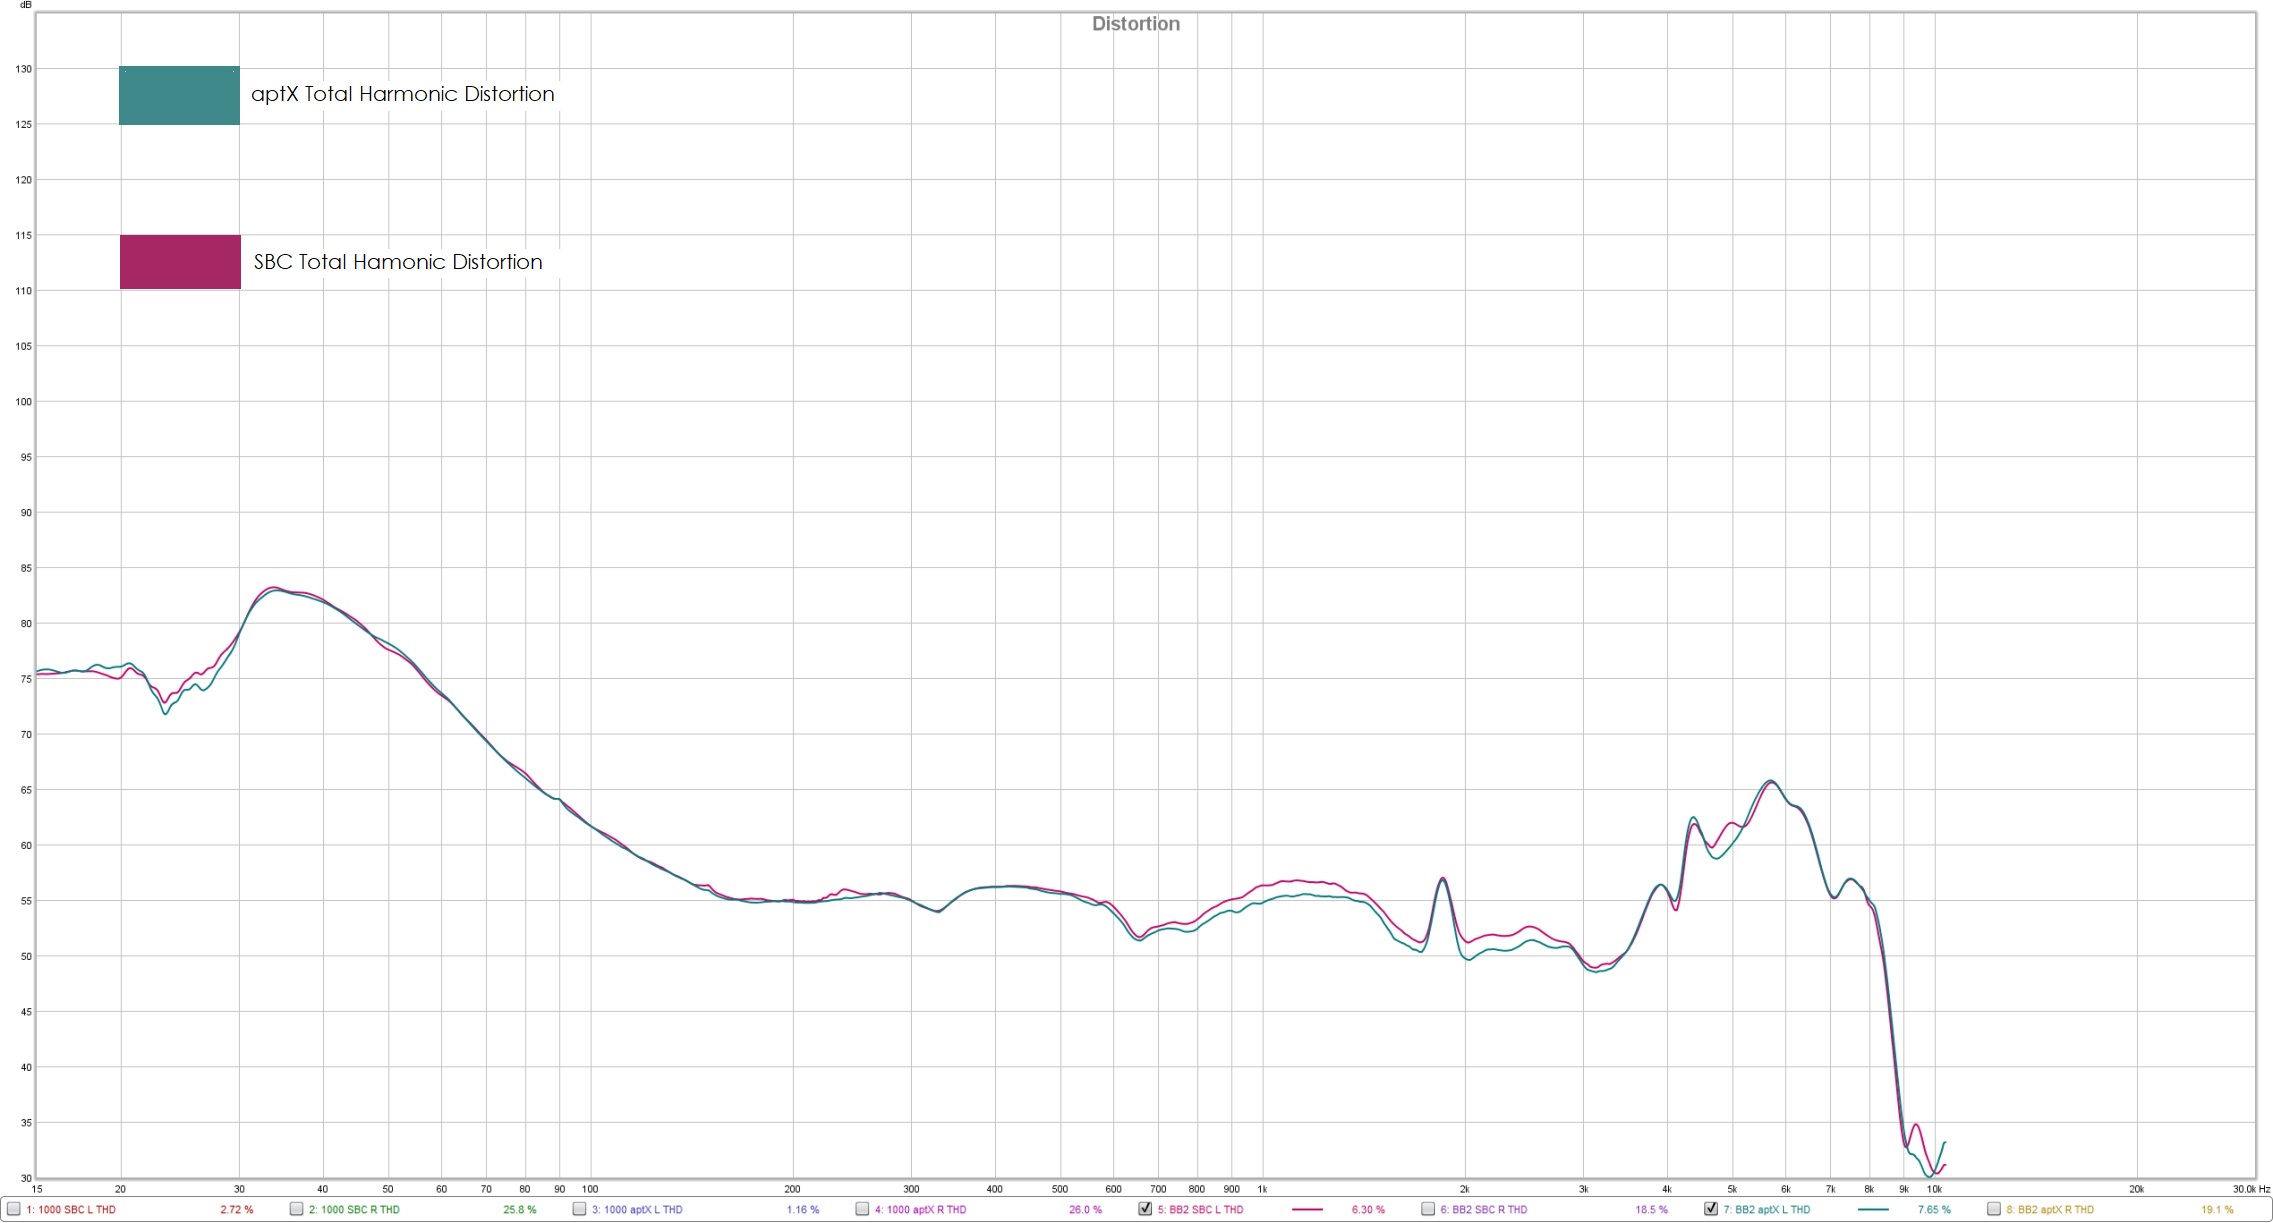
Task: Select the SBC Total Hamonic Distortion label
Action: pos(398,262)
